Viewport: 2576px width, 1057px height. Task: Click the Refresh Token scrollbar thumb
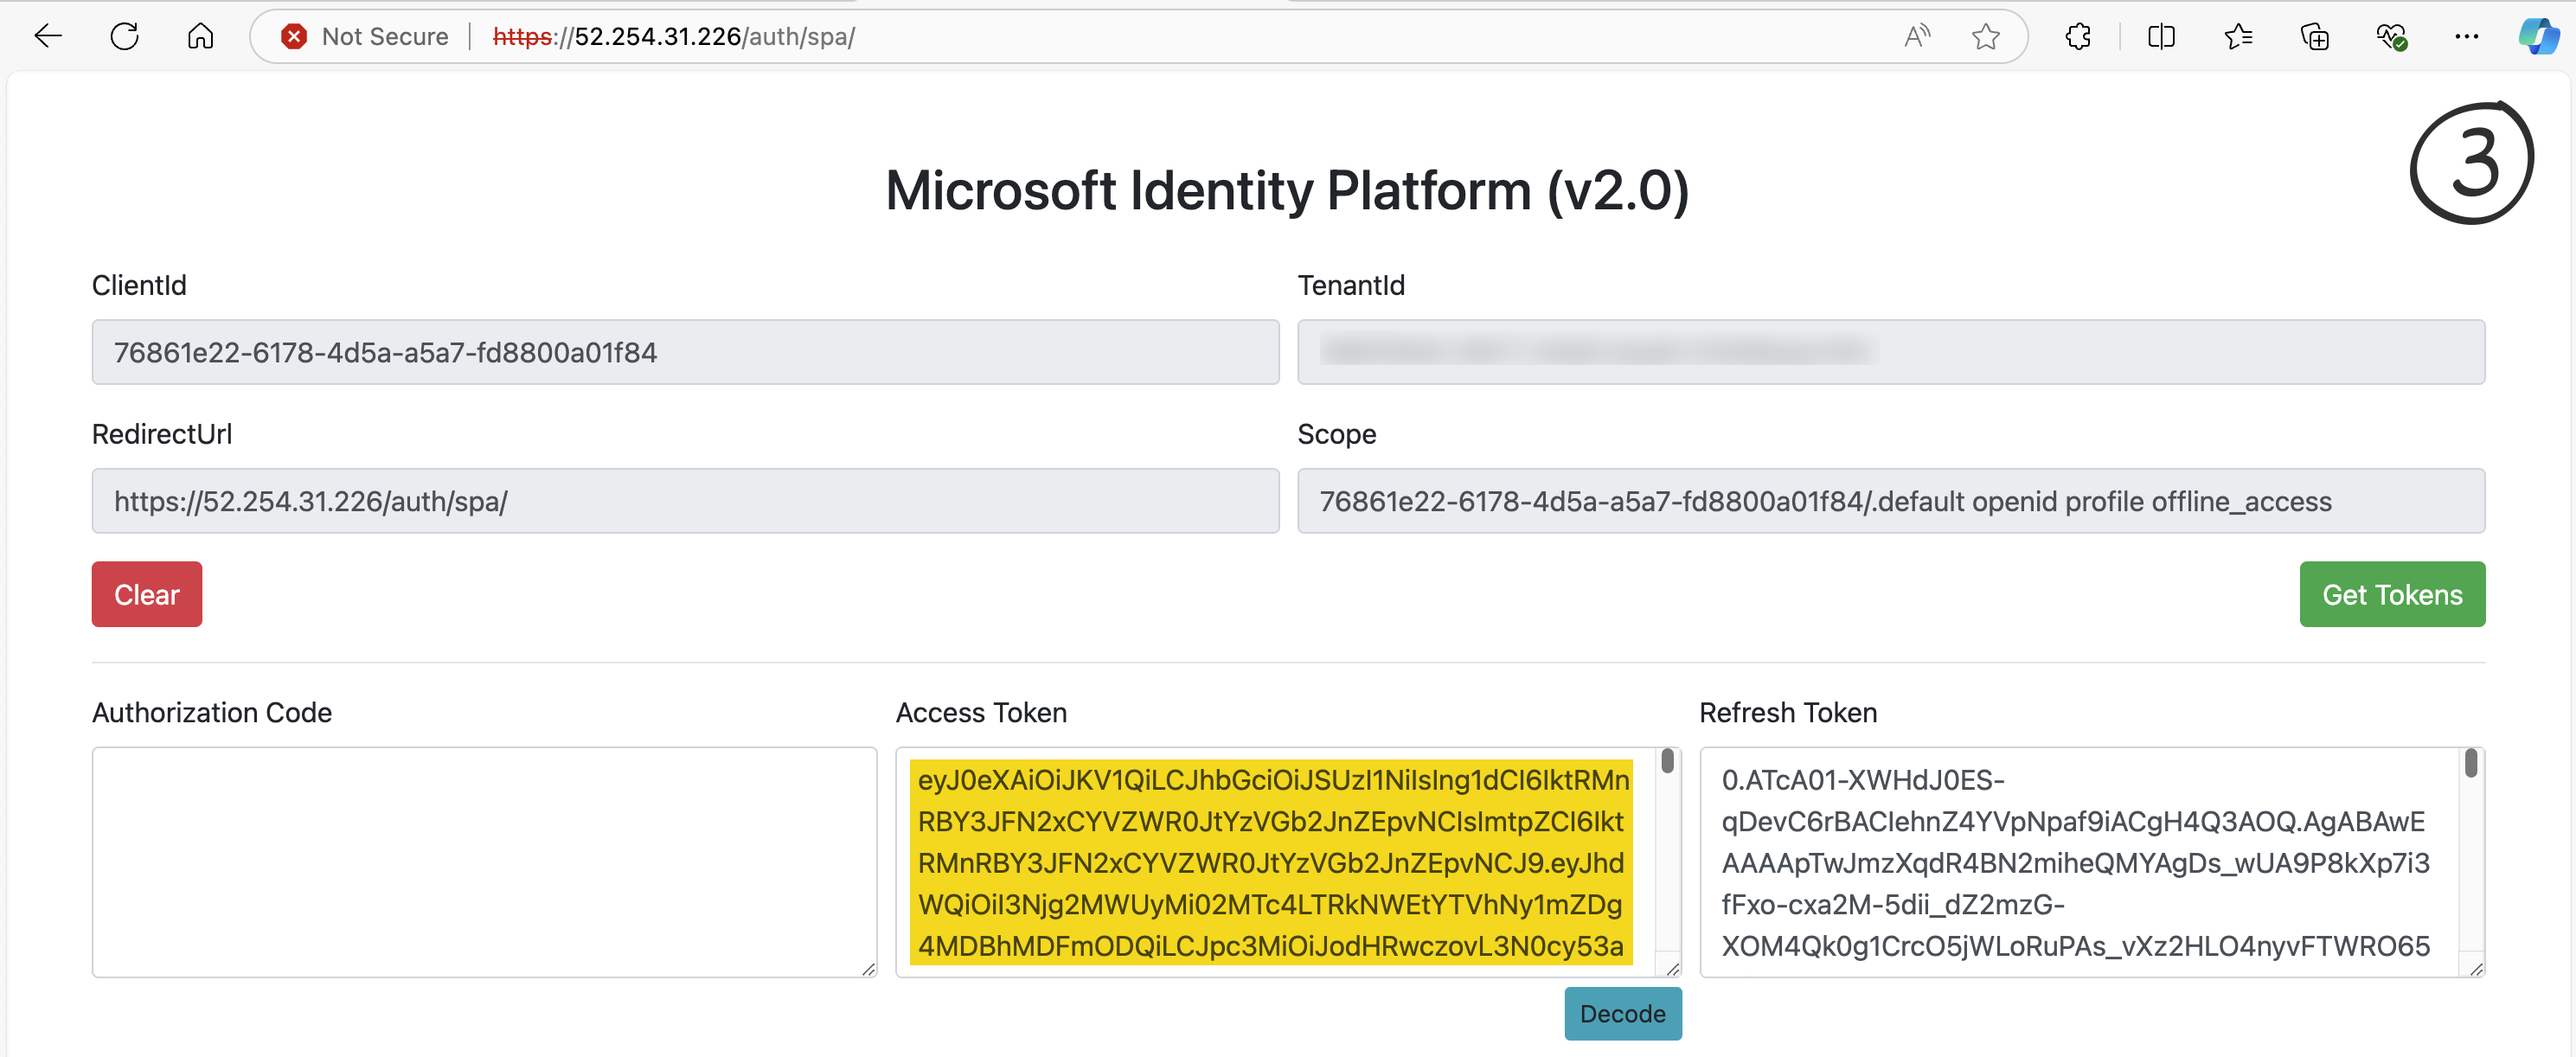tap(2470, 763)
